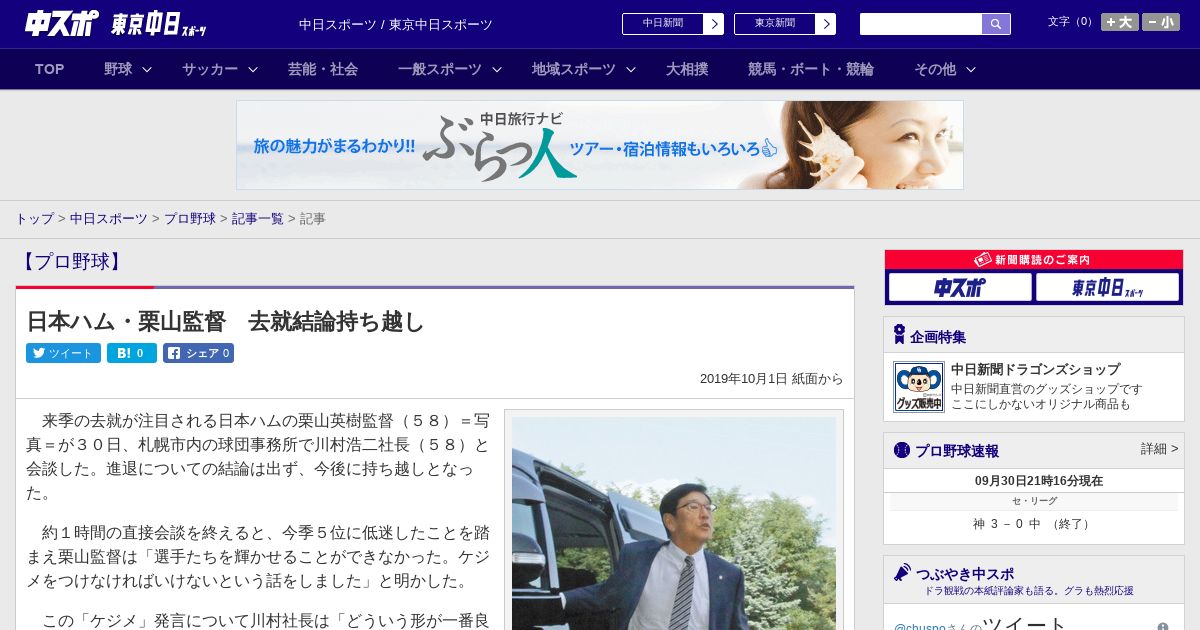Go to トップ breadcrumb link
Screen dimensions: 1200x630
34,218
